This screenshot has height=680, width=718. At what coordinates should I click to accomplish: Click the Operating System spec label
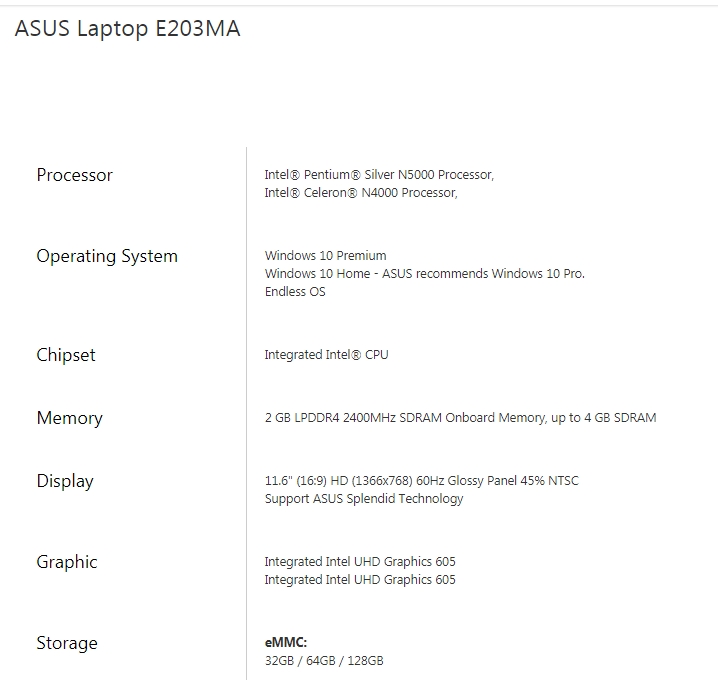tap(107, 256)
